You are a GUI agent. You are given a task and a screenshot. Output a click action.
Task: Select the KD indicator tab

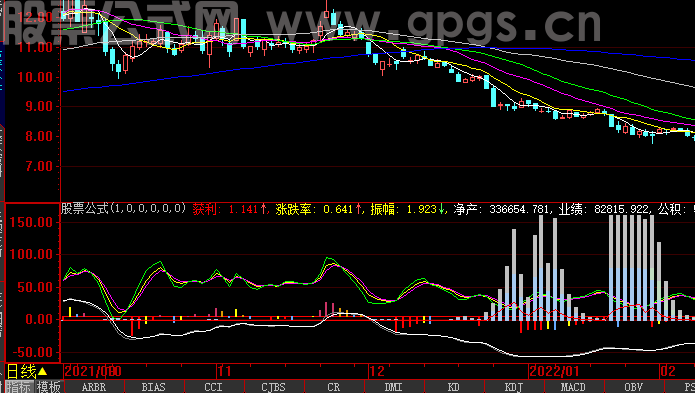coord(453,387)
